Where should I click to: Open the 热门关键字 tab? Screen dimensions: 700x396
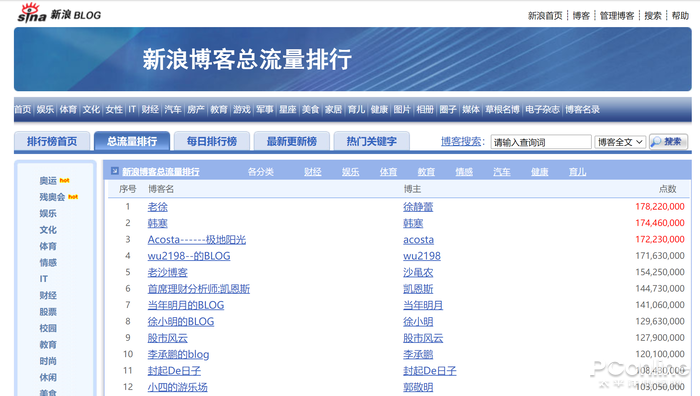pos(371,142)
